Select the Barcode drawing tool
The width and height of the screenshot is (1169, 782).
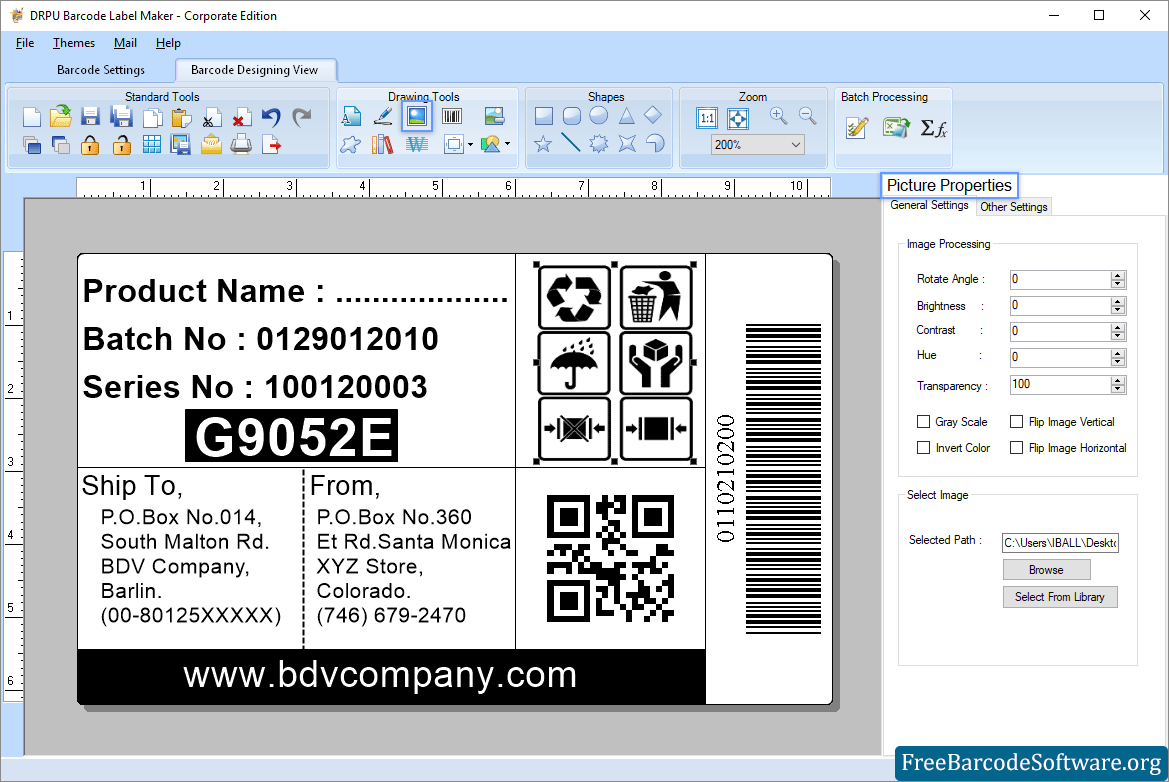(x=452, y=116)
